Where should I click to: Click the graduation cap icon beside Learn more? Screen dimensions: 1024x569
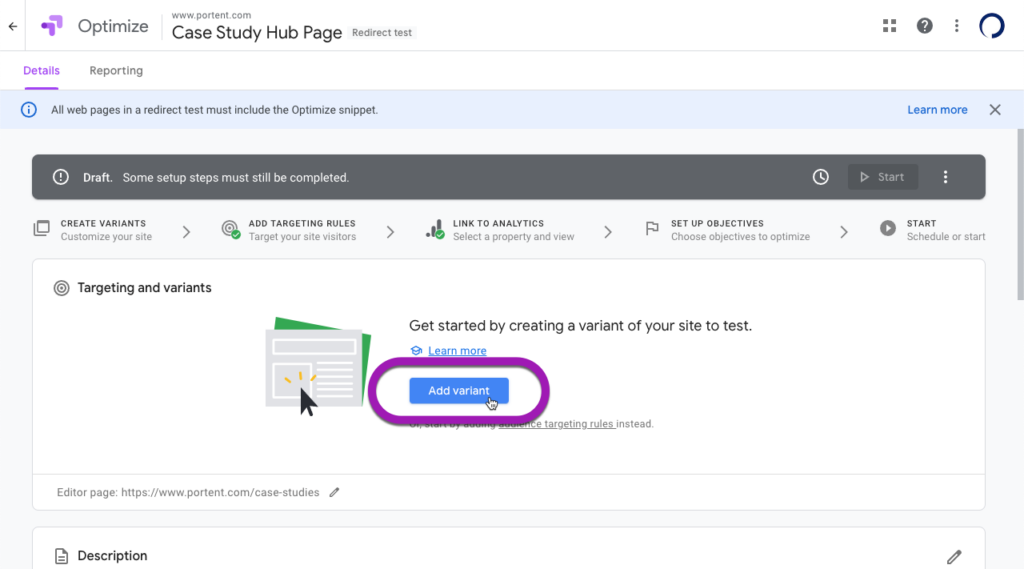(x=416, y=351)
